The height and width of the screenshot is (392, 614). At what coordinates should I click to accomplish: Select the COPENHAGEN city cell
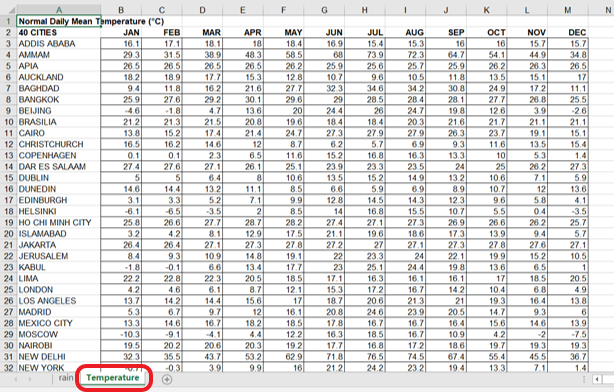(x=59, y=155)
